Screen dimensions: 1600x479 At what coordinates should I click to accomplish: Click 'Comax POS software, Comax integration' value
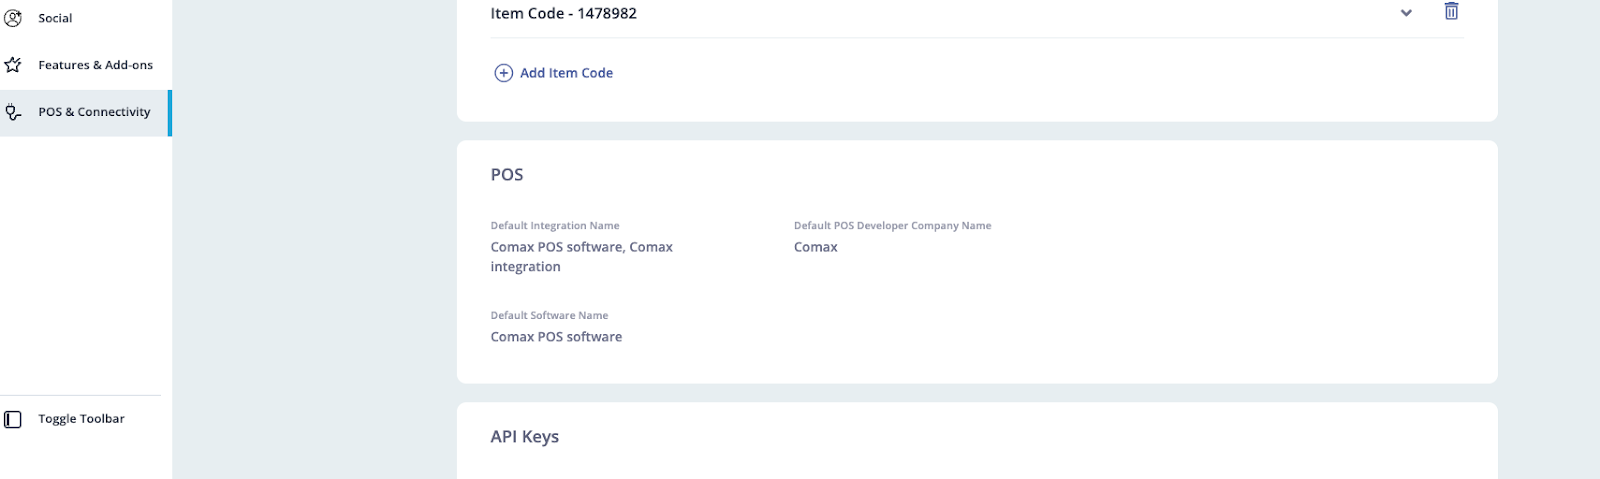581,257
